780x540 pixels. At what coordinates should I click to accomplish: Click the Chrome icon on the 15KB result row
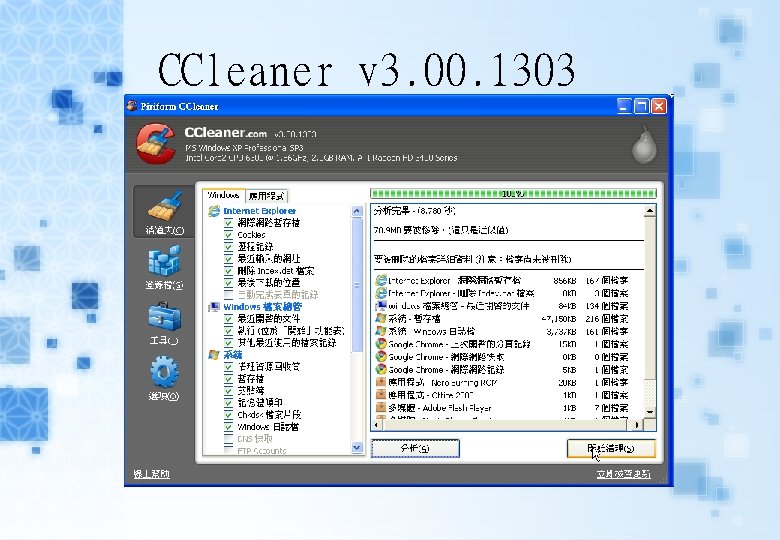point(381,344)
